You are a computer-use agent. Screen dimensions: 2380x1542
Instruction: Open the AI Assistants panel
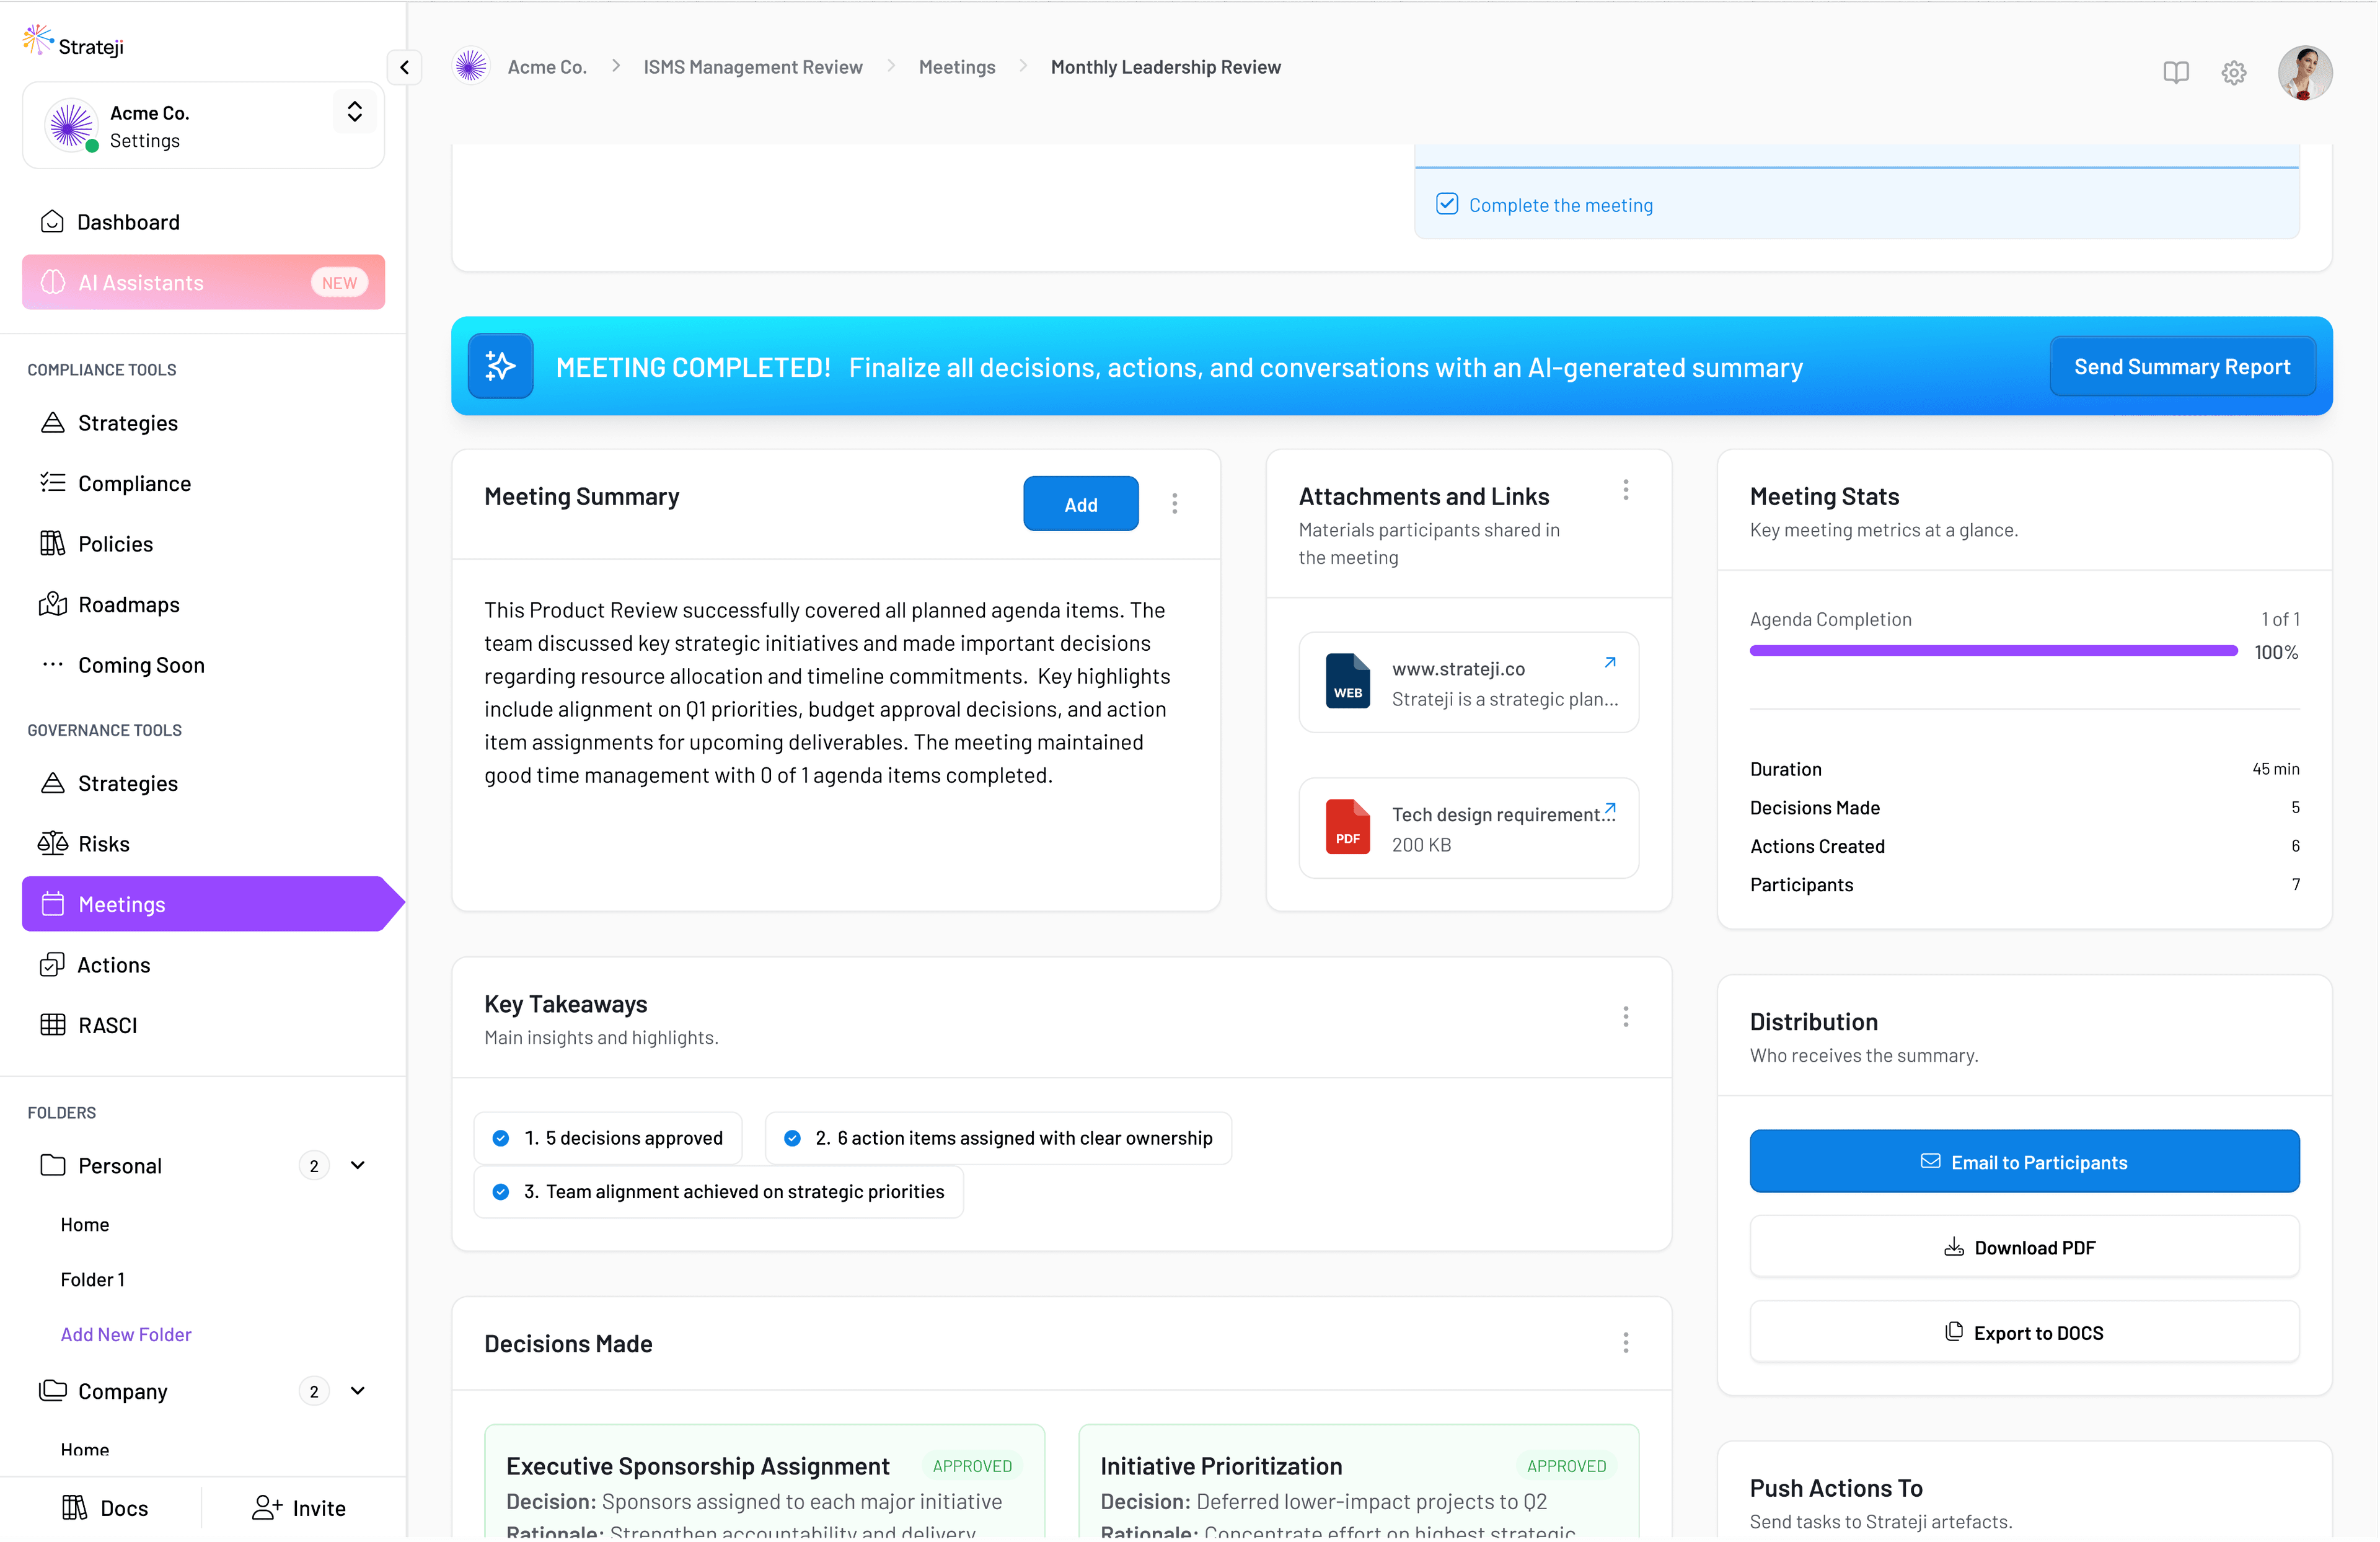140,282
